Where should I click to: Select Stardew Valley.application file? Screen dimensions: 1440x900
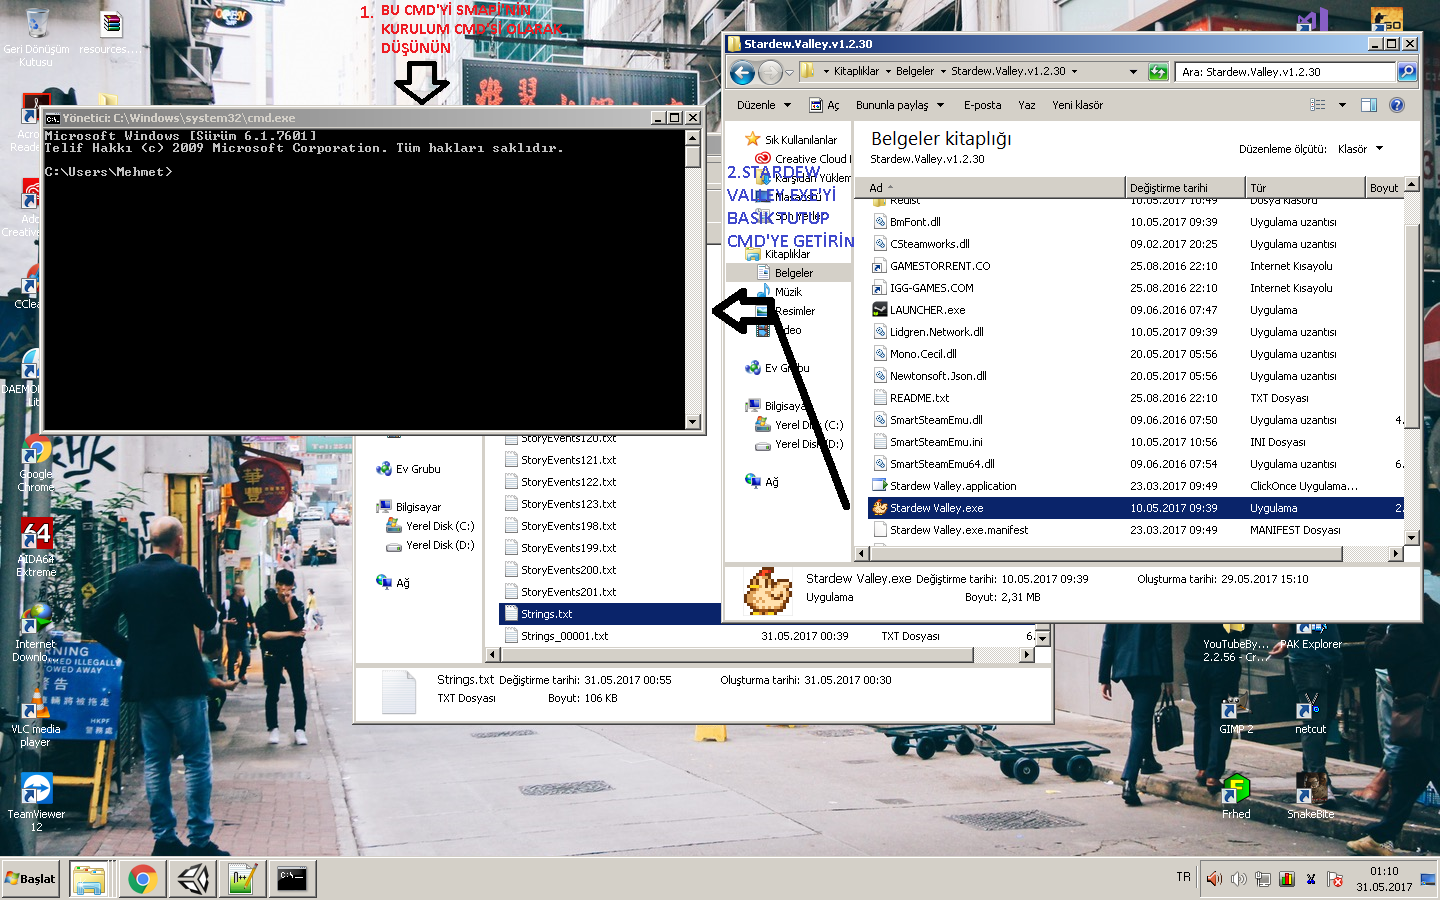tap(953, 486)
